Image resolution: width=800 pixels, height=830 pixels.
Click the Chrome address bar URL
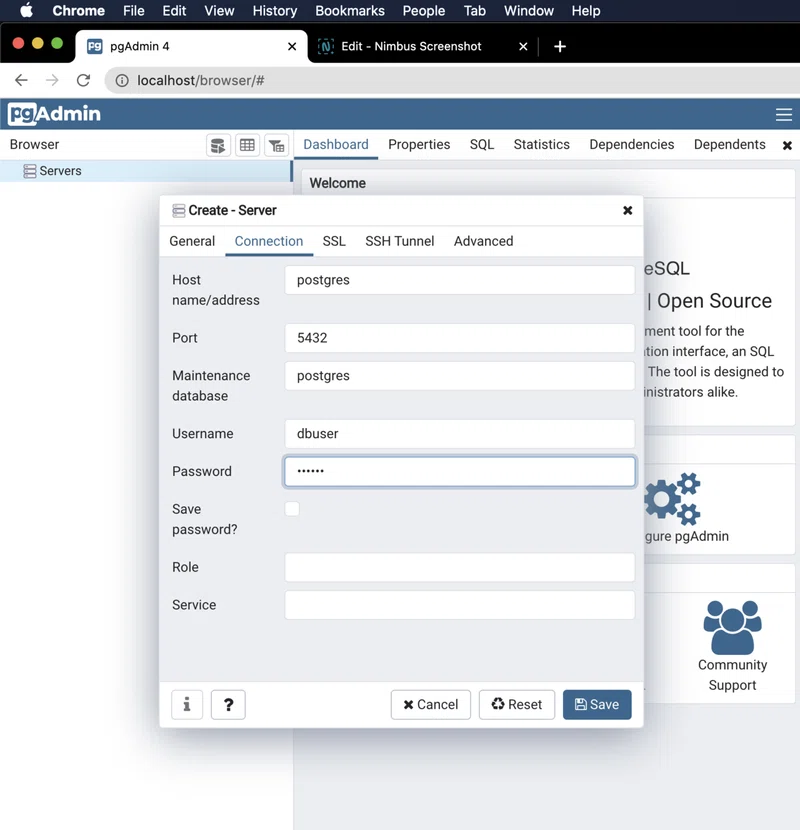click(201, 80)
